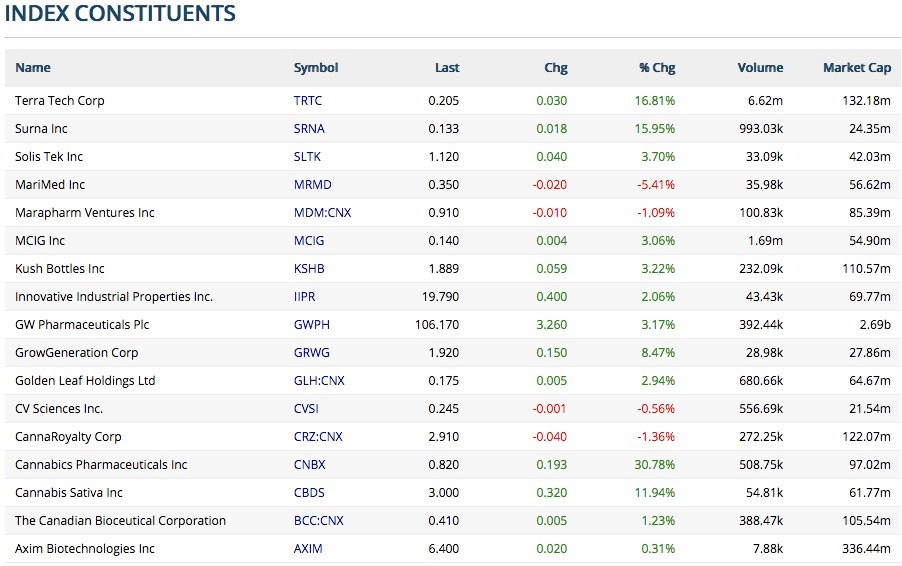The width and height of the screenshot is (902, 566).
Task: Click the 680.66k volume value
Action: point(761,381)
